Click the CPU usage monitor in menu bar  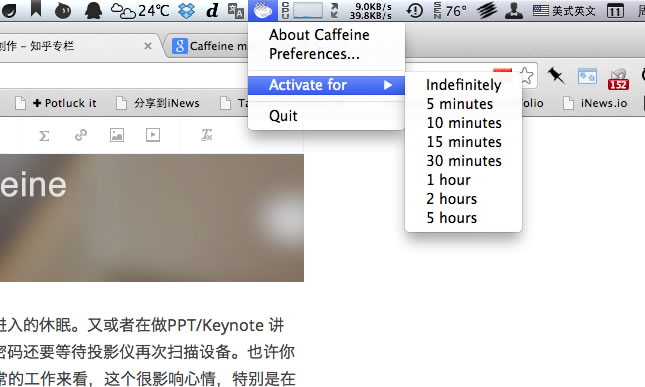click(302, 10)
